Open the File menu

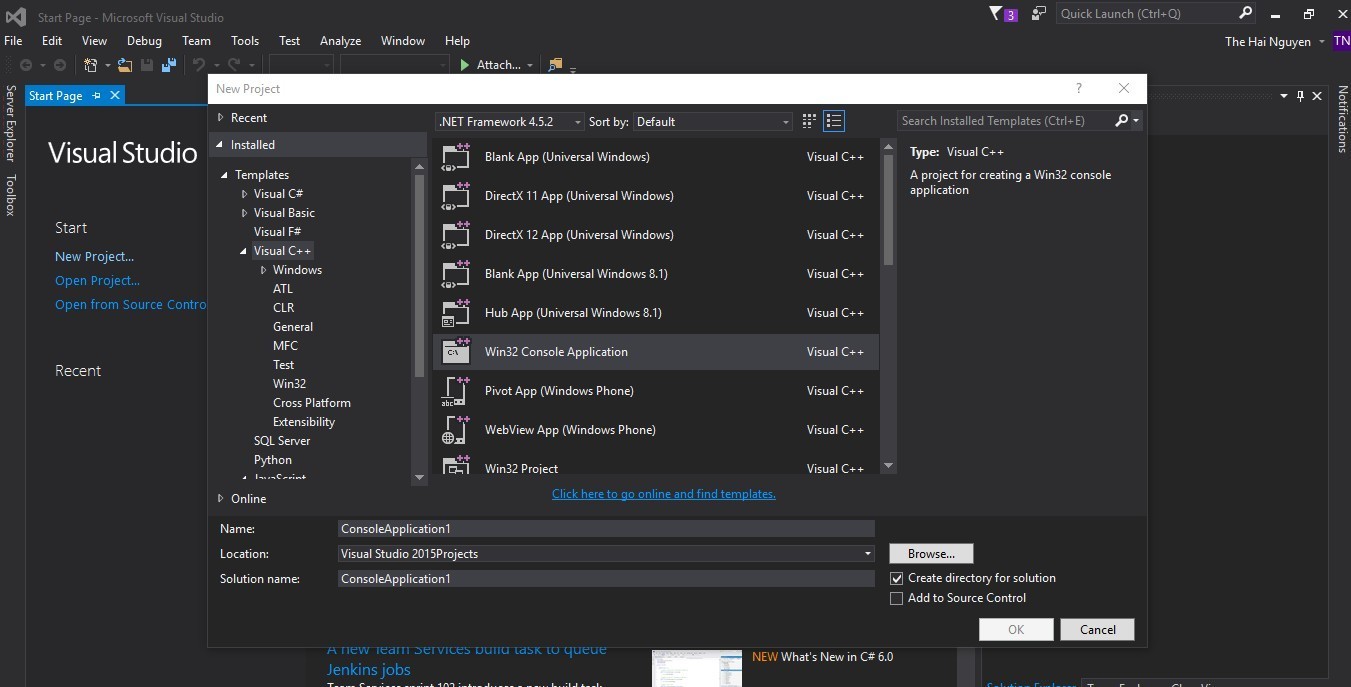click(x=13, y=41)
